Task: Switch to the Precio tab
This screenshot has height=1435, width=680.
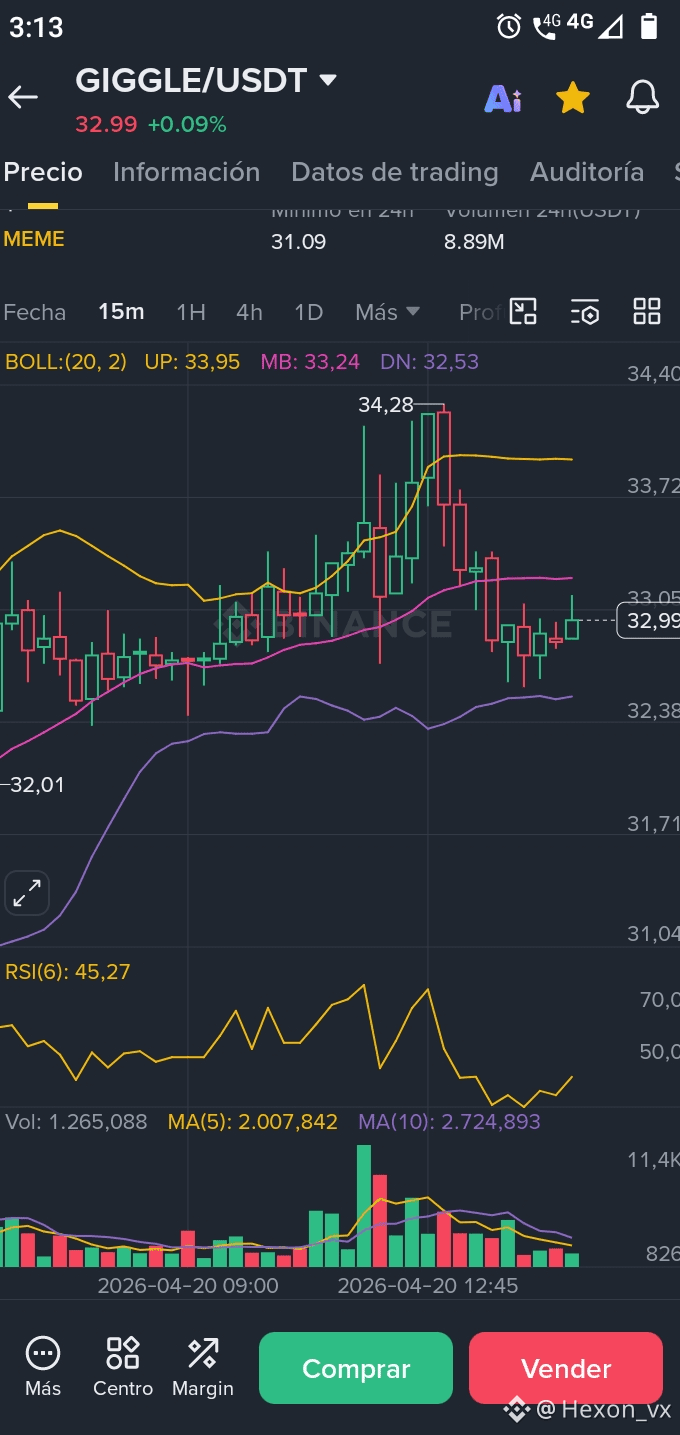Action: 43,172
